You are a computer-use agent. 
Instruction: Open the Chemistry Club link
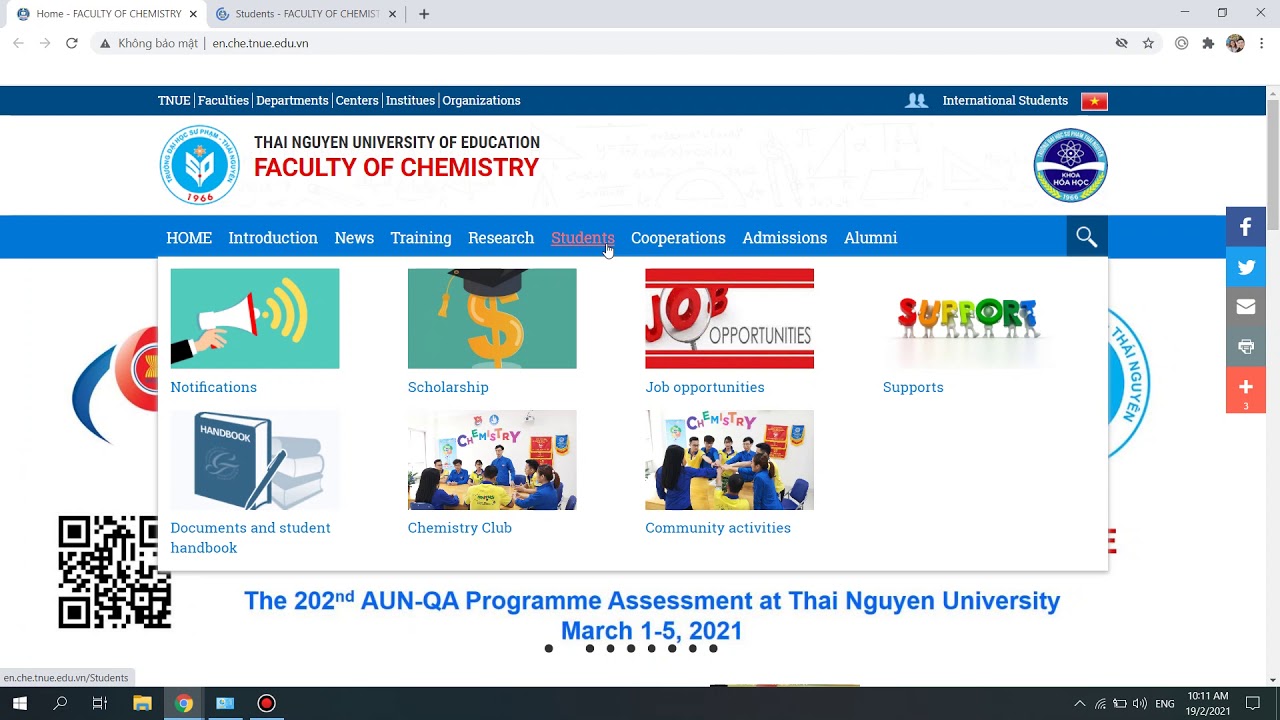tap(460, 528)
